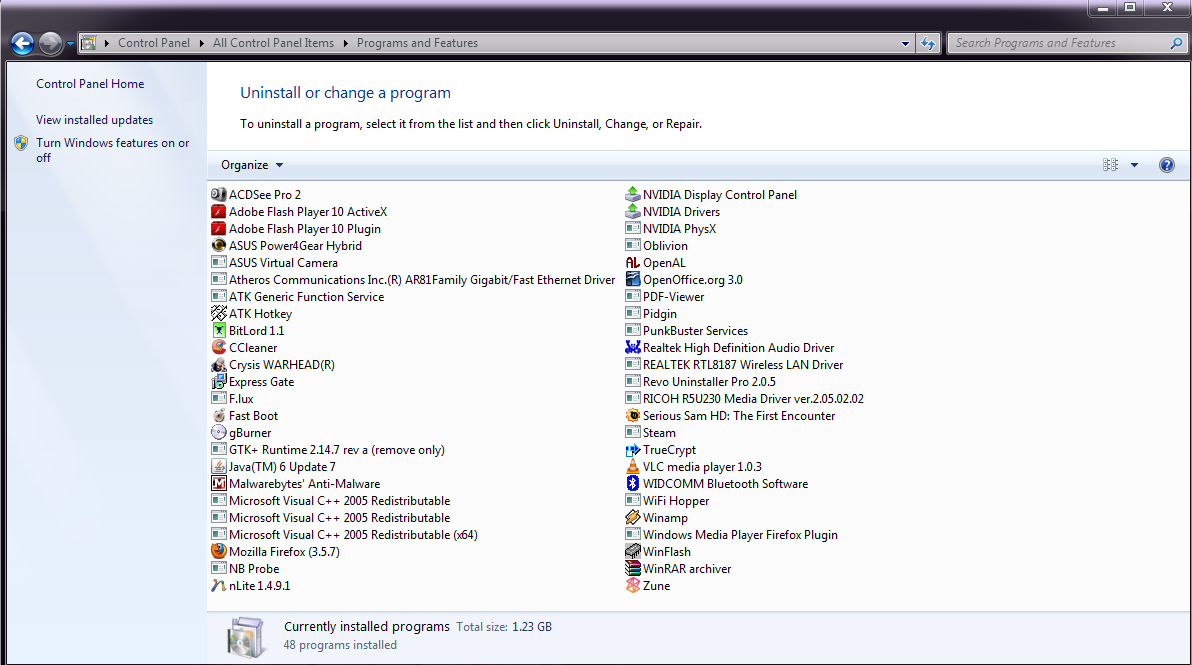
Task: Select Steam in the program list
Action: coord(651,432)
